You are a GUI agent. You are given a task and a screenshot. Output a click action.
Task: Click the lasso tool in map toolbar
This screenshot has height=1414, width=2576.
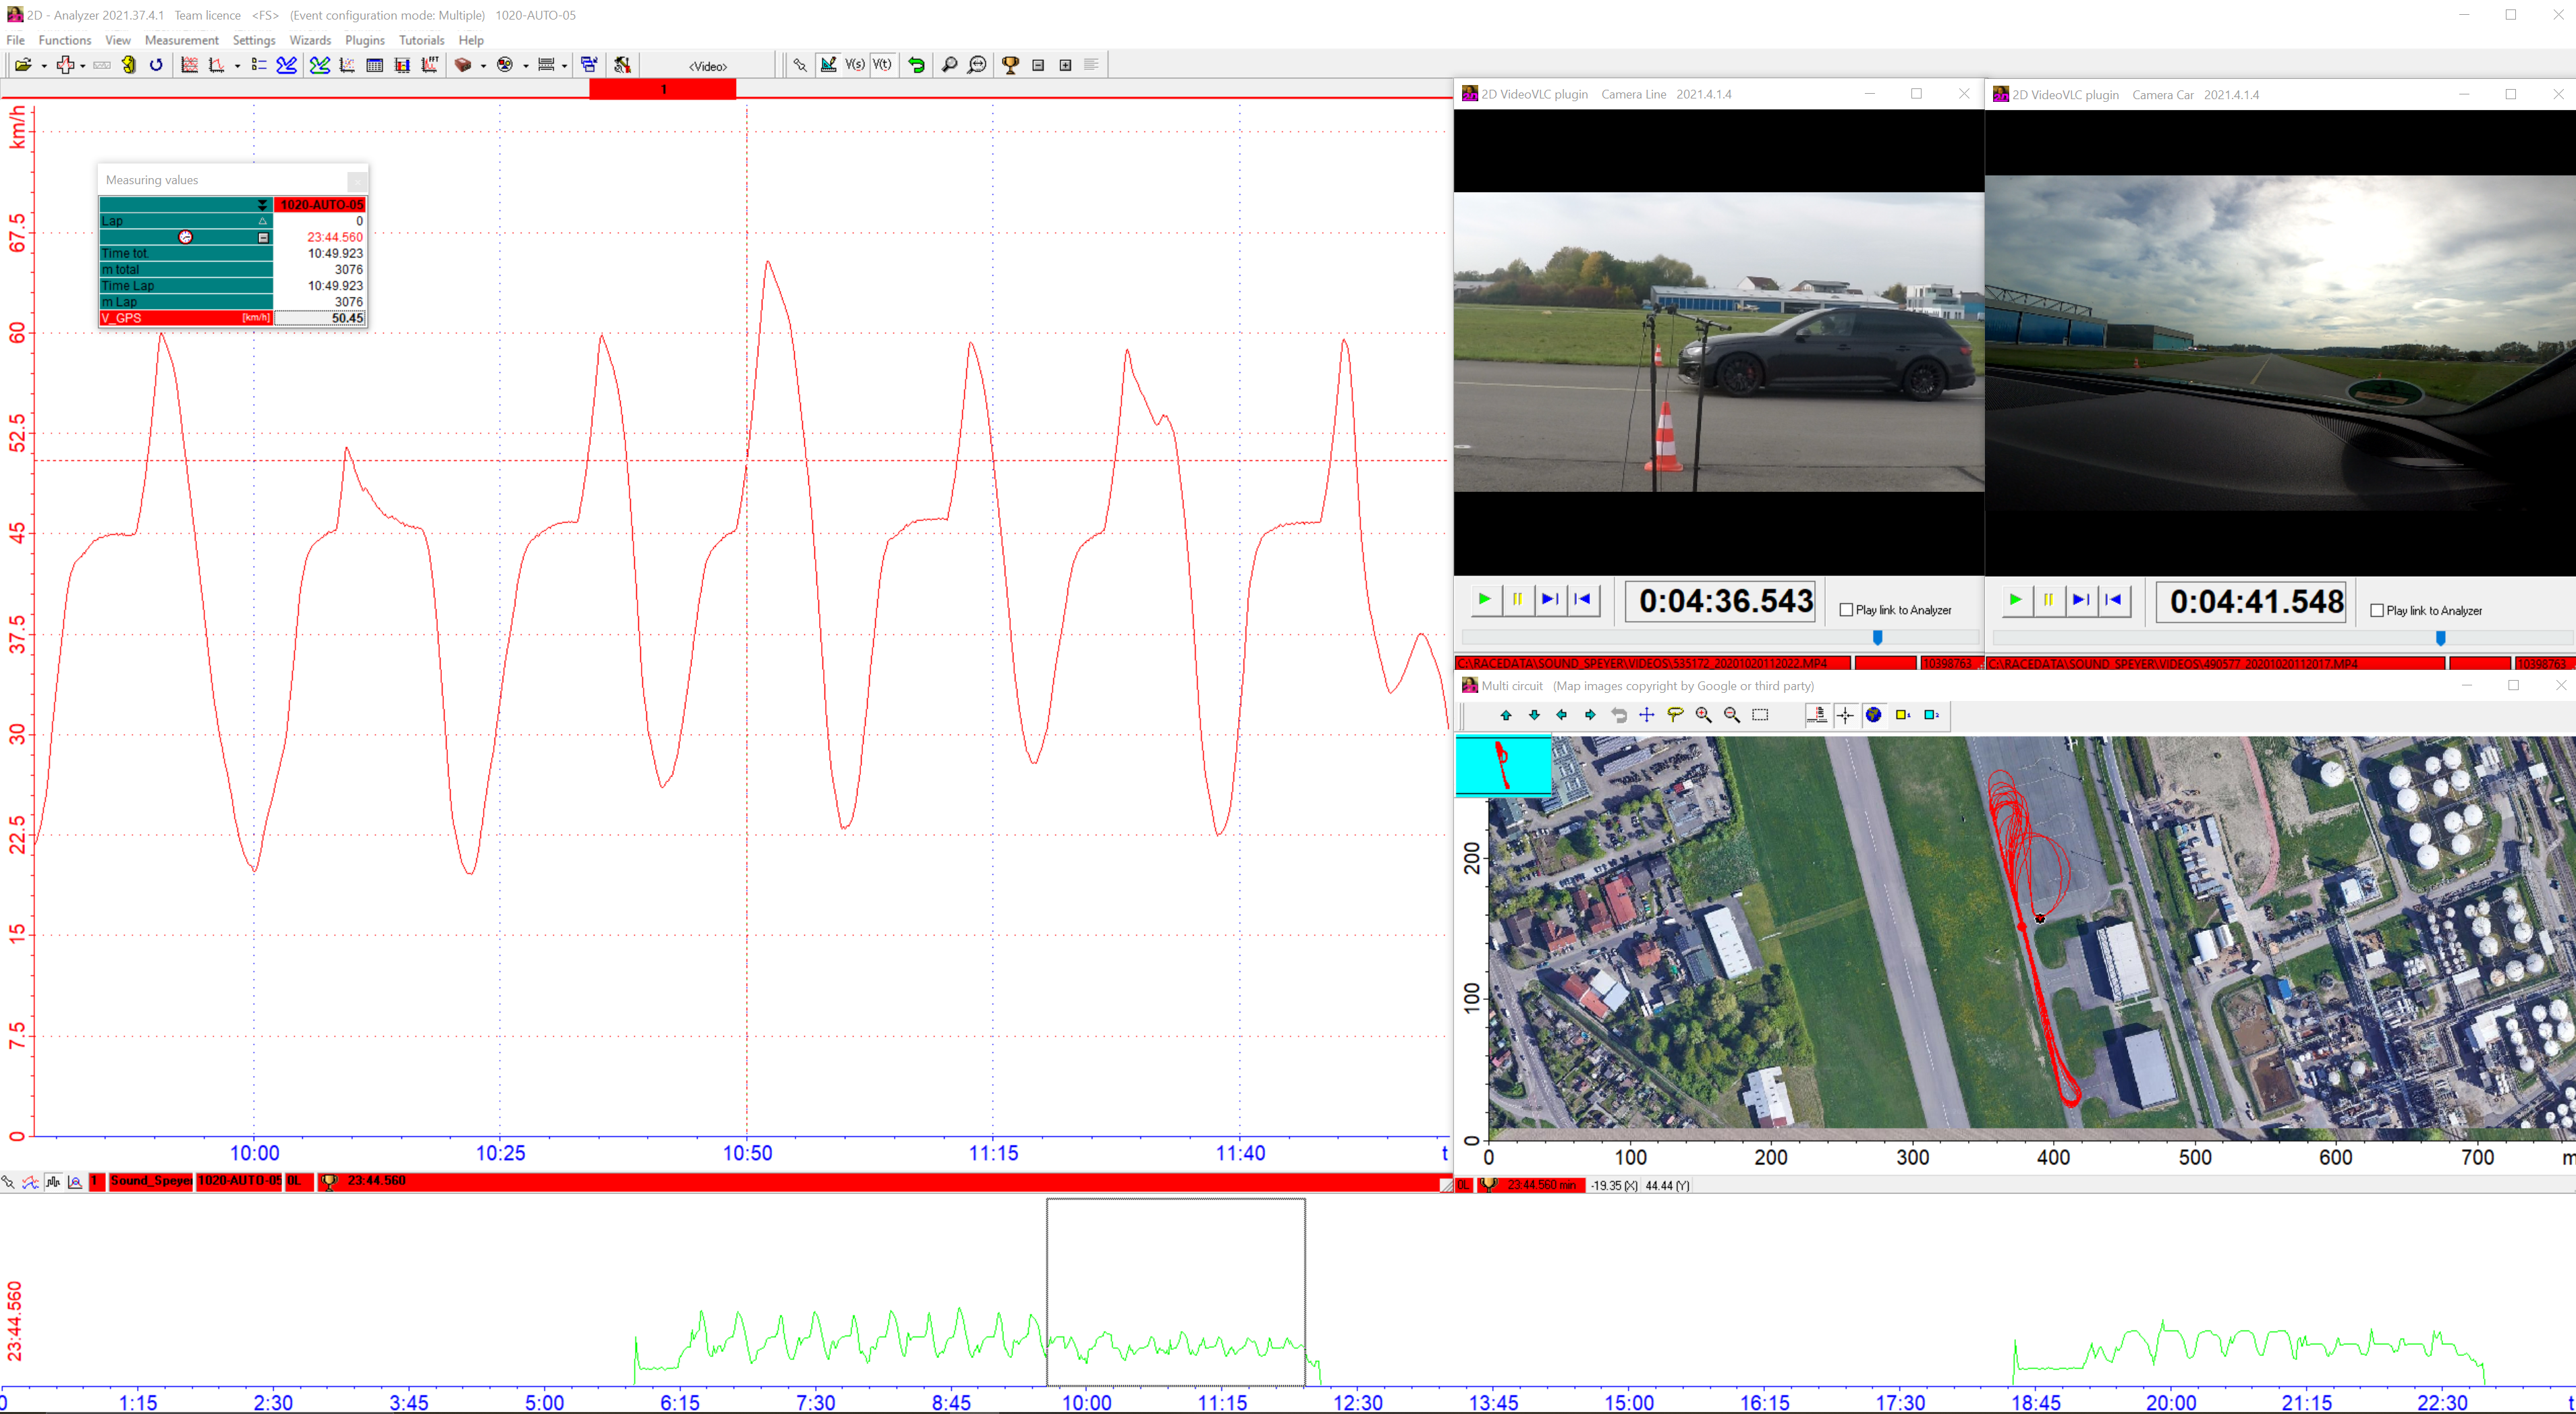click(1675, 715)
